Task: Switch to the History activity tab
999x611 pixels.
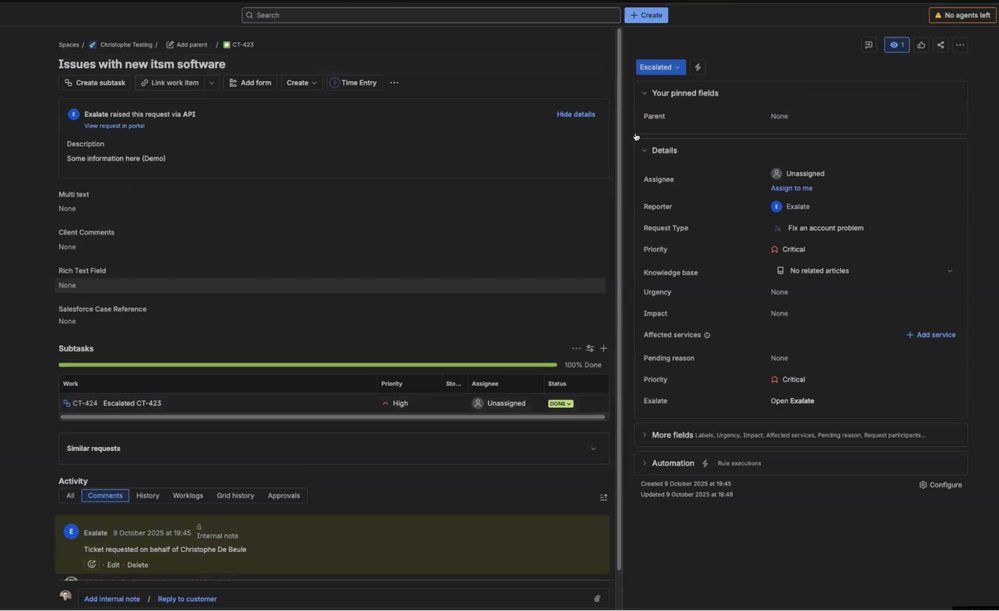Action: click(147, 496)
